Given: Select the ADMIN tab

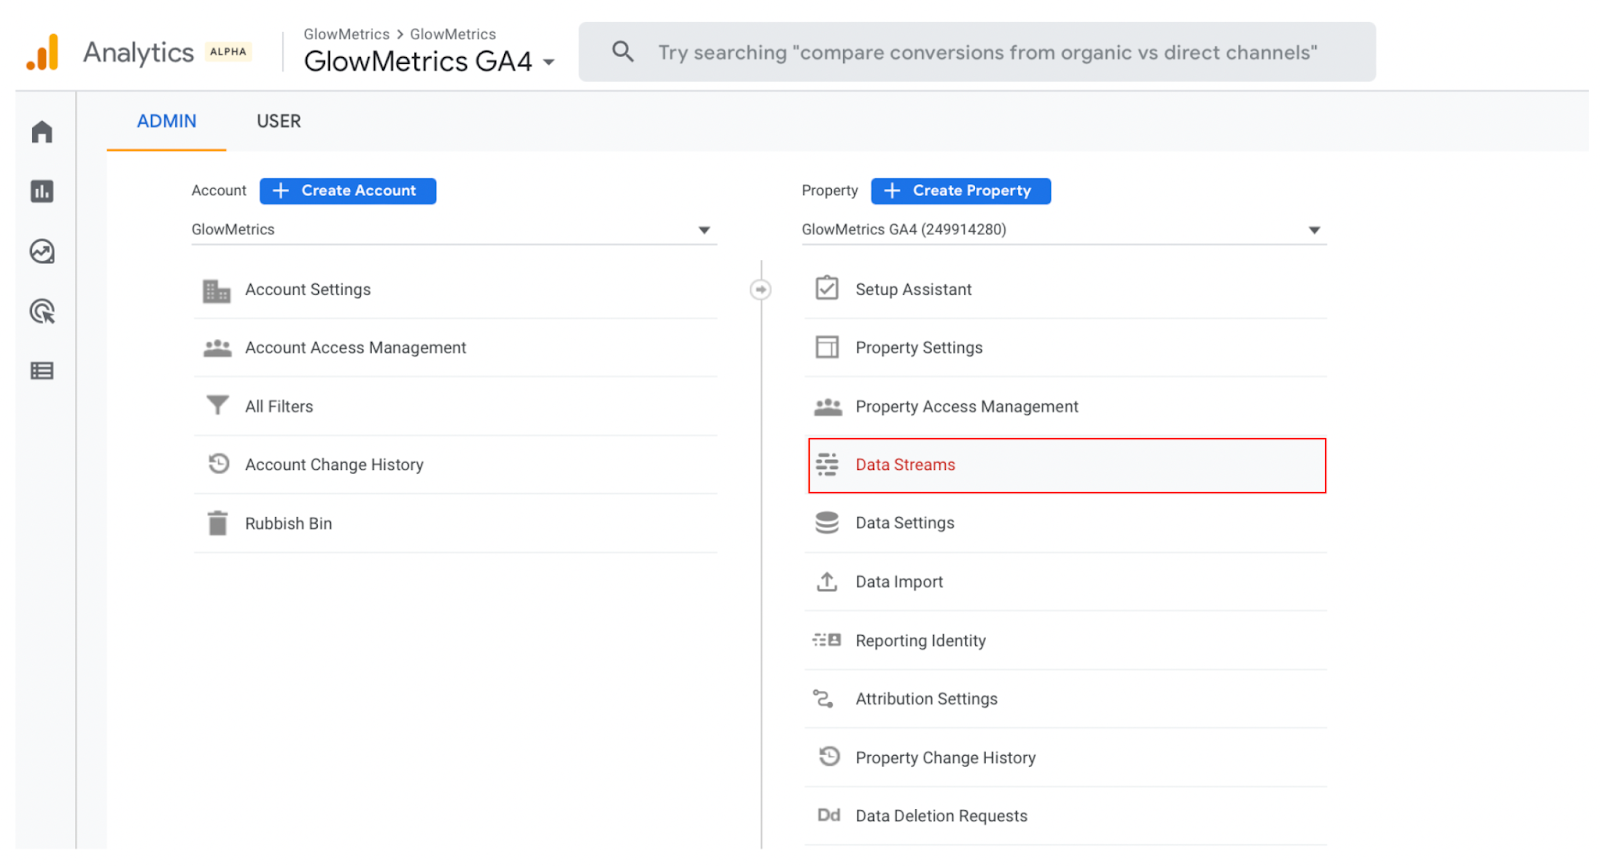Looking at the screenshot, I should [x=167, y=121].
